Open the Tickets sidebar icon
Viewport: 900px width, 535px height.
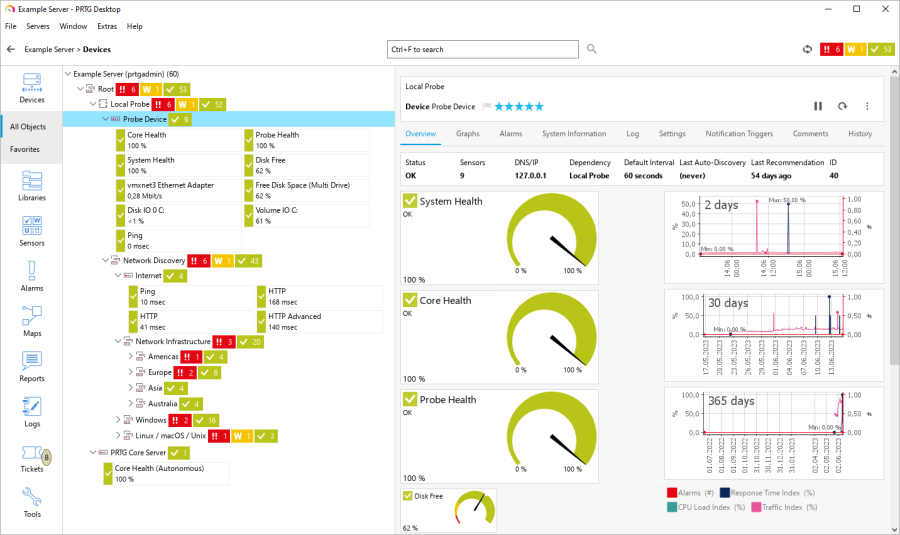pyautogui.click(x=31, y=456)
